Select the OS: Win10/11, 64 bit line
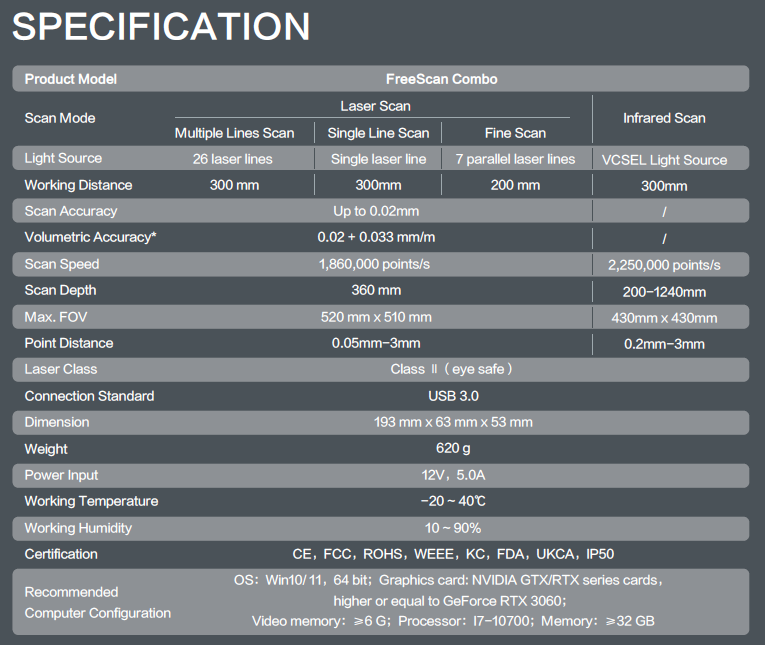 449,580
